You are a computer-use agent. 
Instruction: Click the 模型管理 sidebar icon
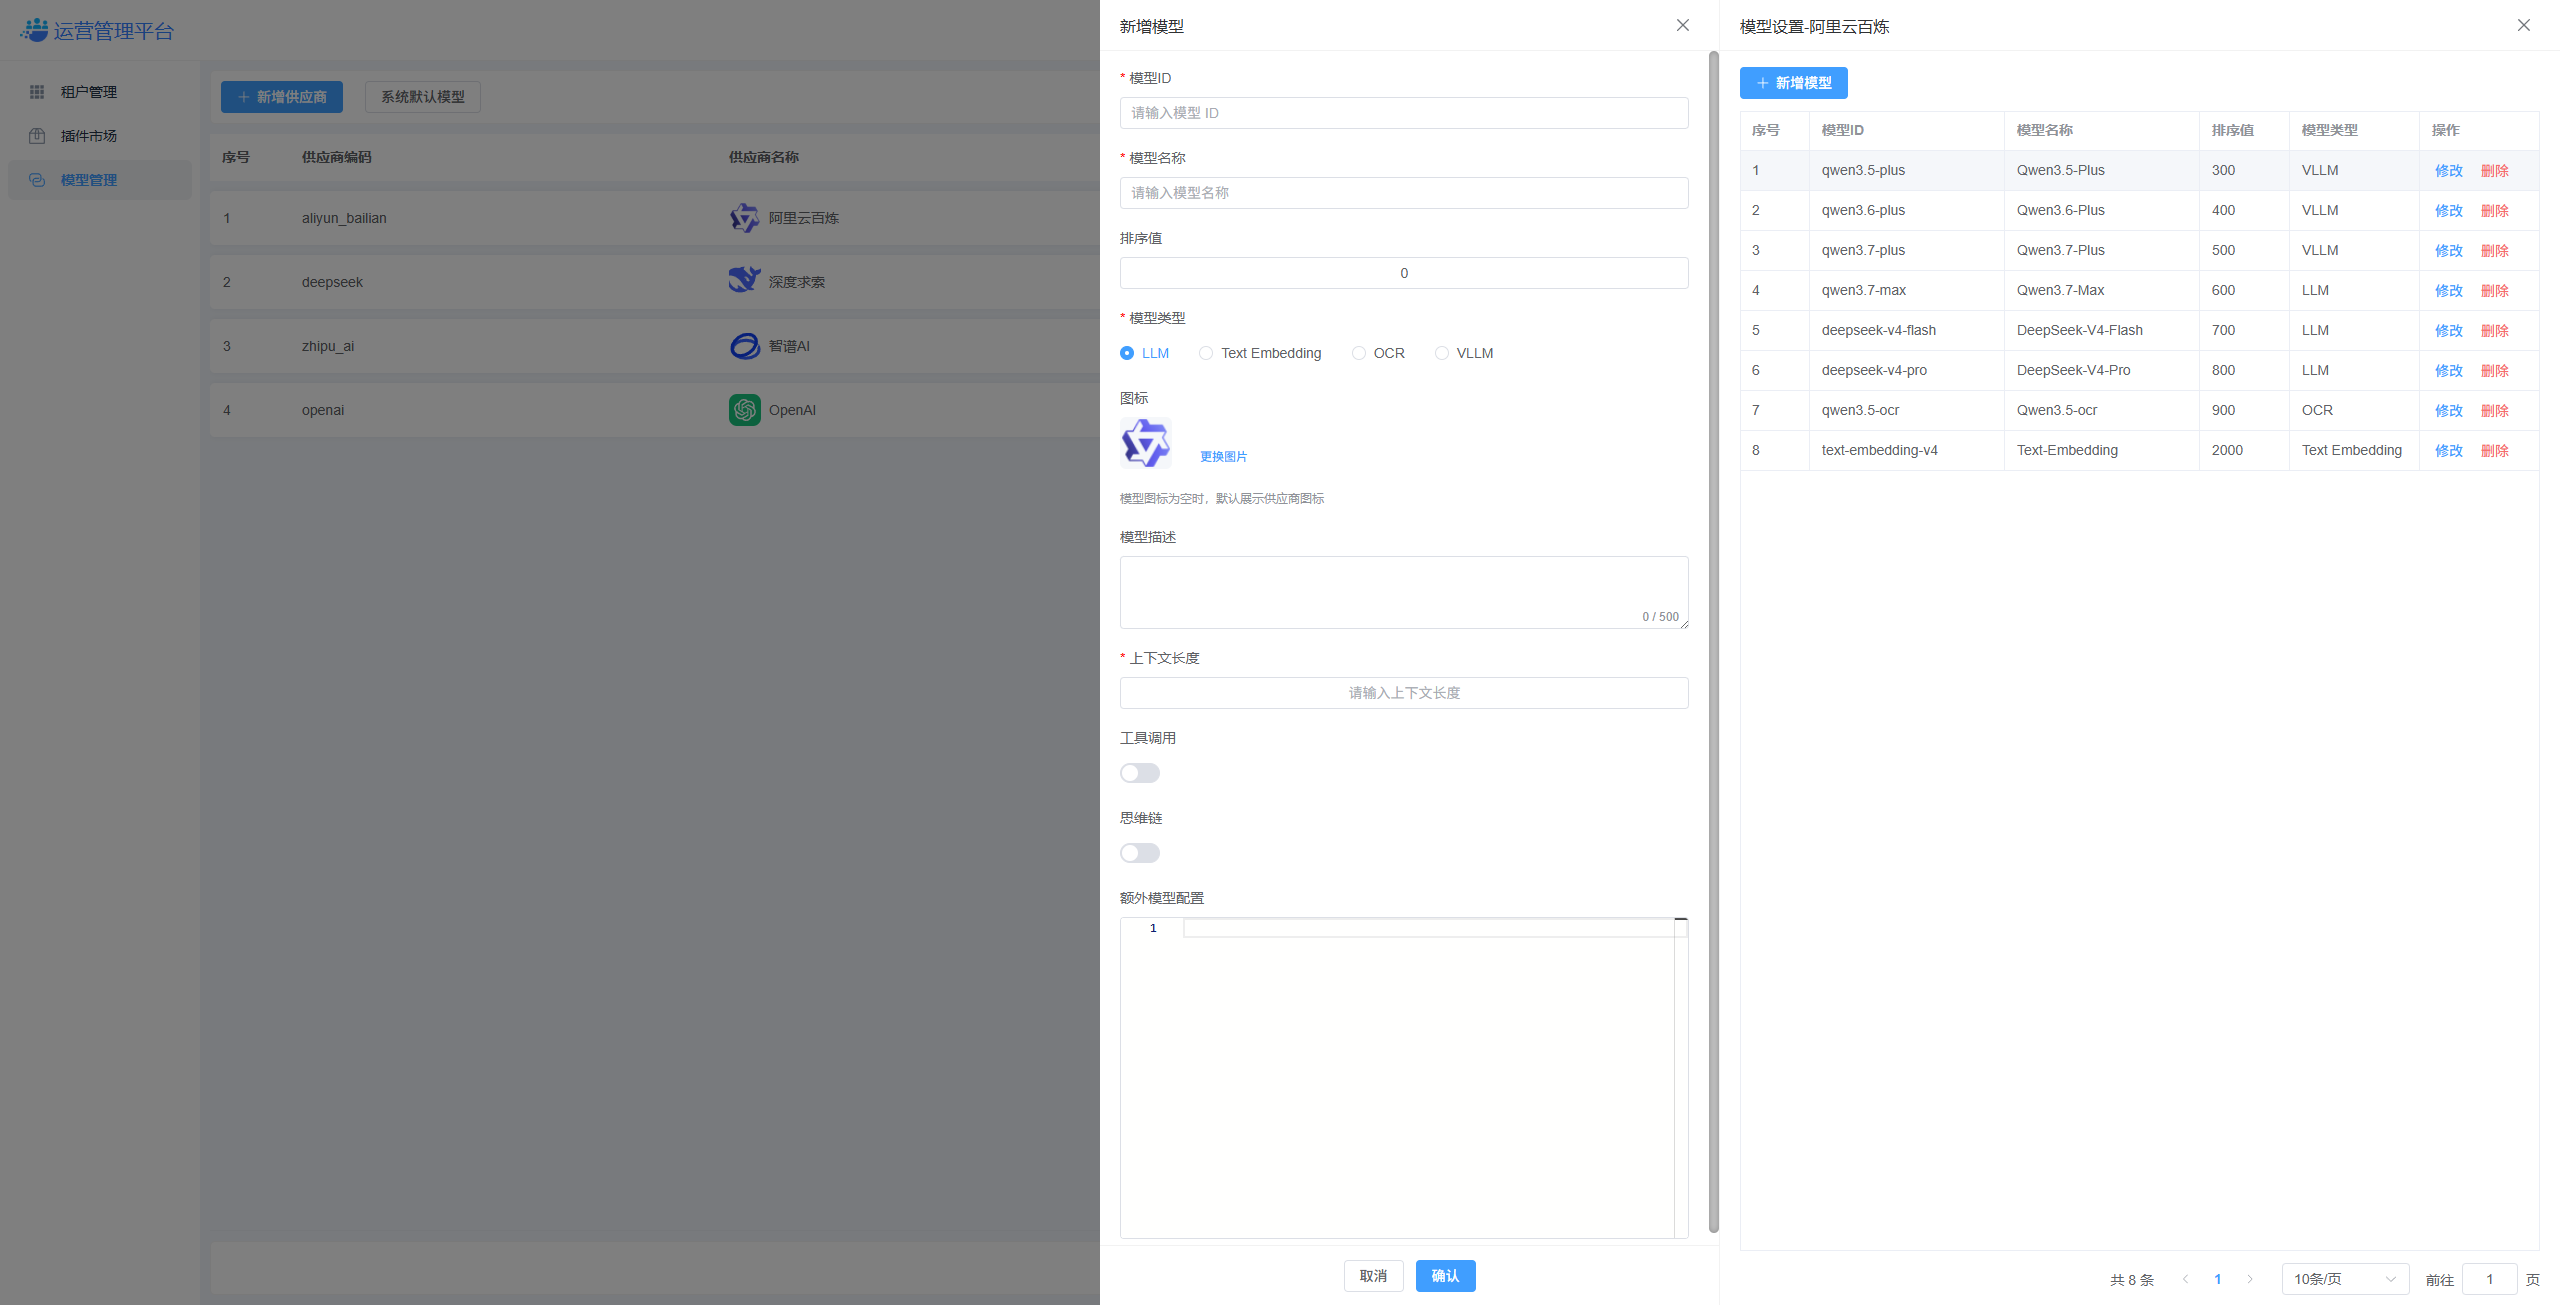(x=37, y=180)
